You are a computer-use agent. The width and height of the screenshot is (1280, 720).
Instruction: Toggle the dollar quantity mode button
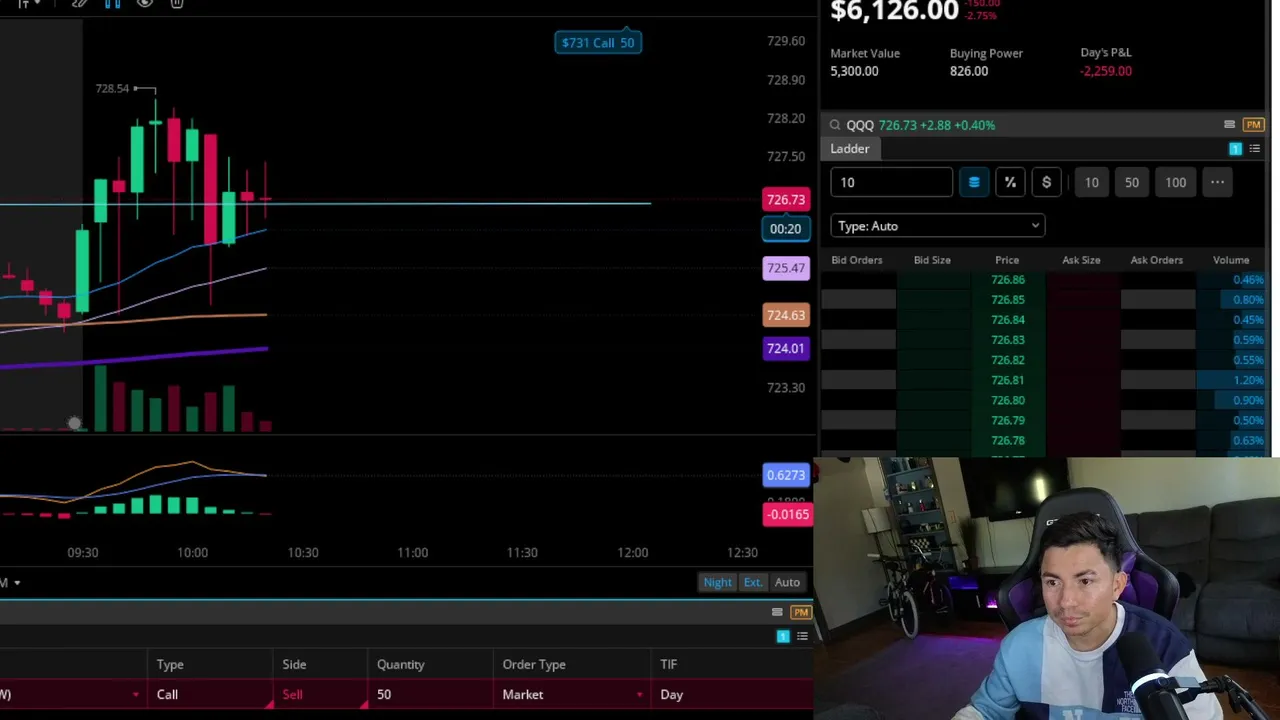[x=1046, y=182]
